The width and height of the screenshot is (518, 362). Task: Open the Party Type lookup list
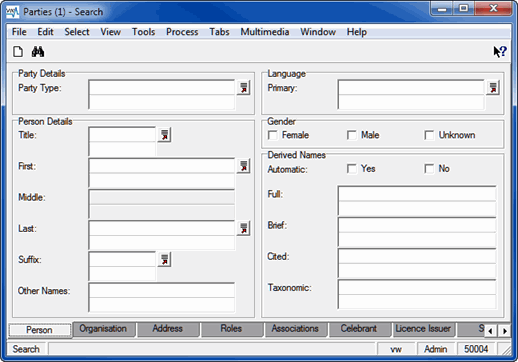click(x=244, y=88)
